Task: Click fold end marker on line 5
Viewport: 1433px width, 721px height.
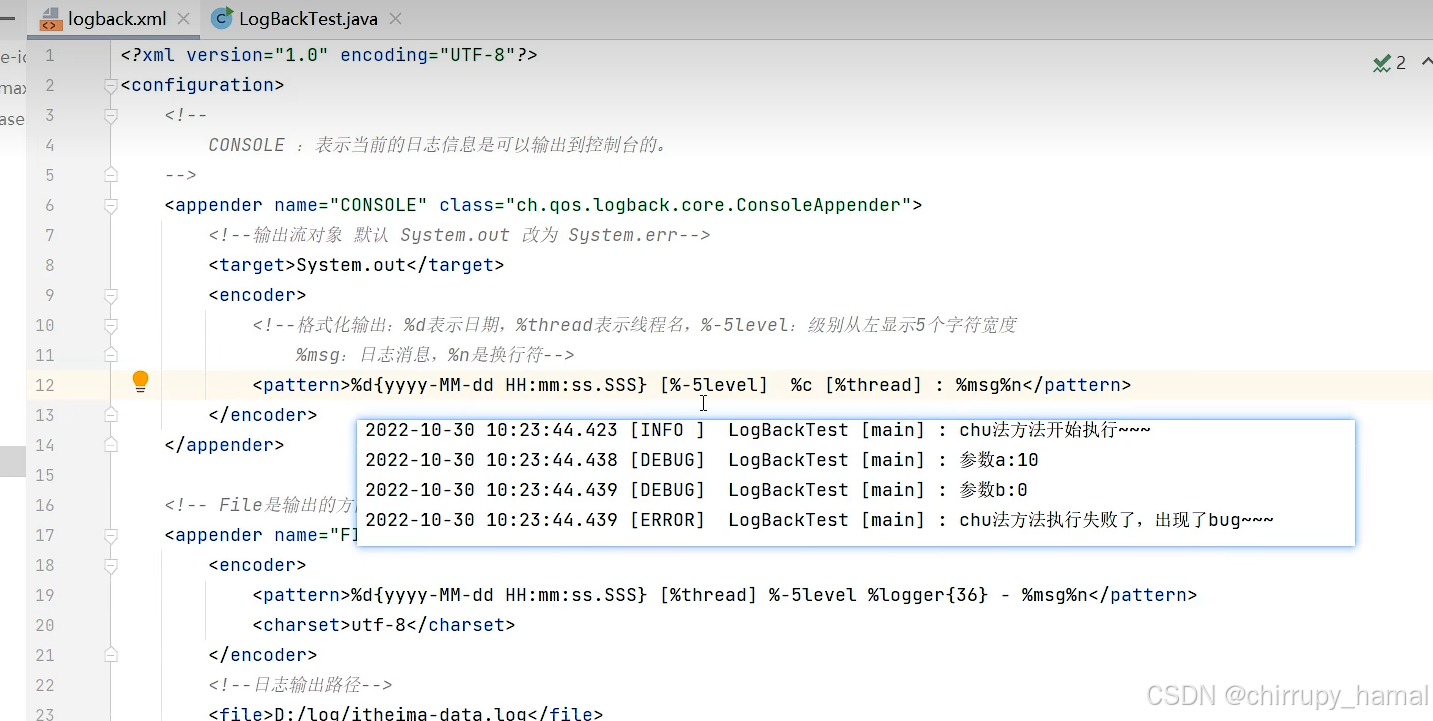Action: 111,175
